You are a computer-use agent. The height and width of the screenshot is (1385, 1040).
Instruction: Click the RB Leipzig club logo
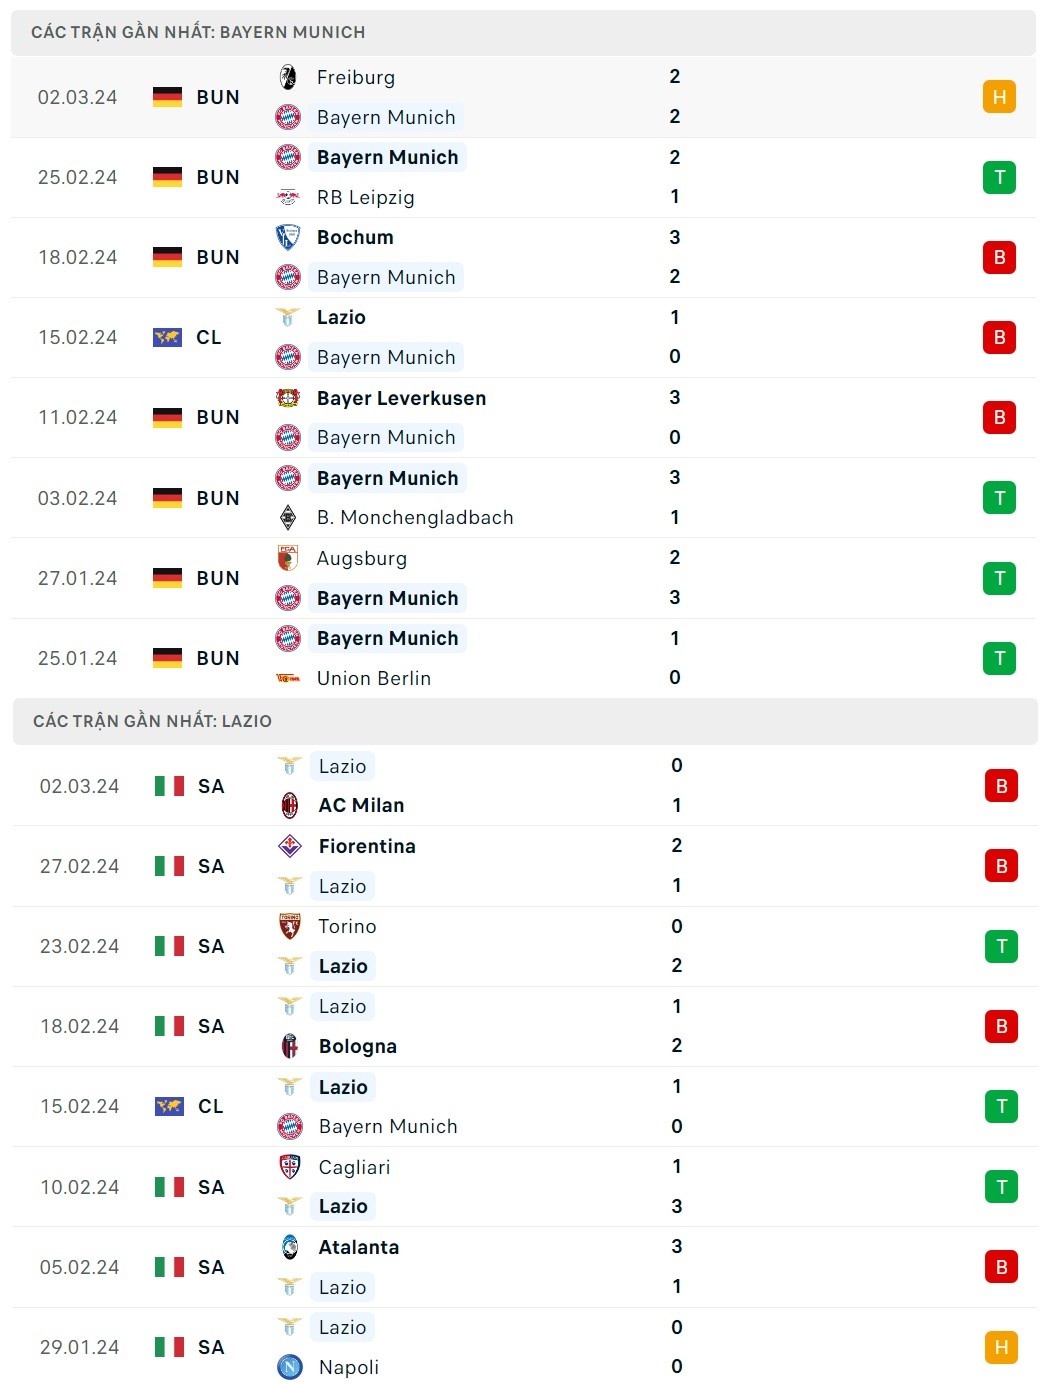coord(288,197)
